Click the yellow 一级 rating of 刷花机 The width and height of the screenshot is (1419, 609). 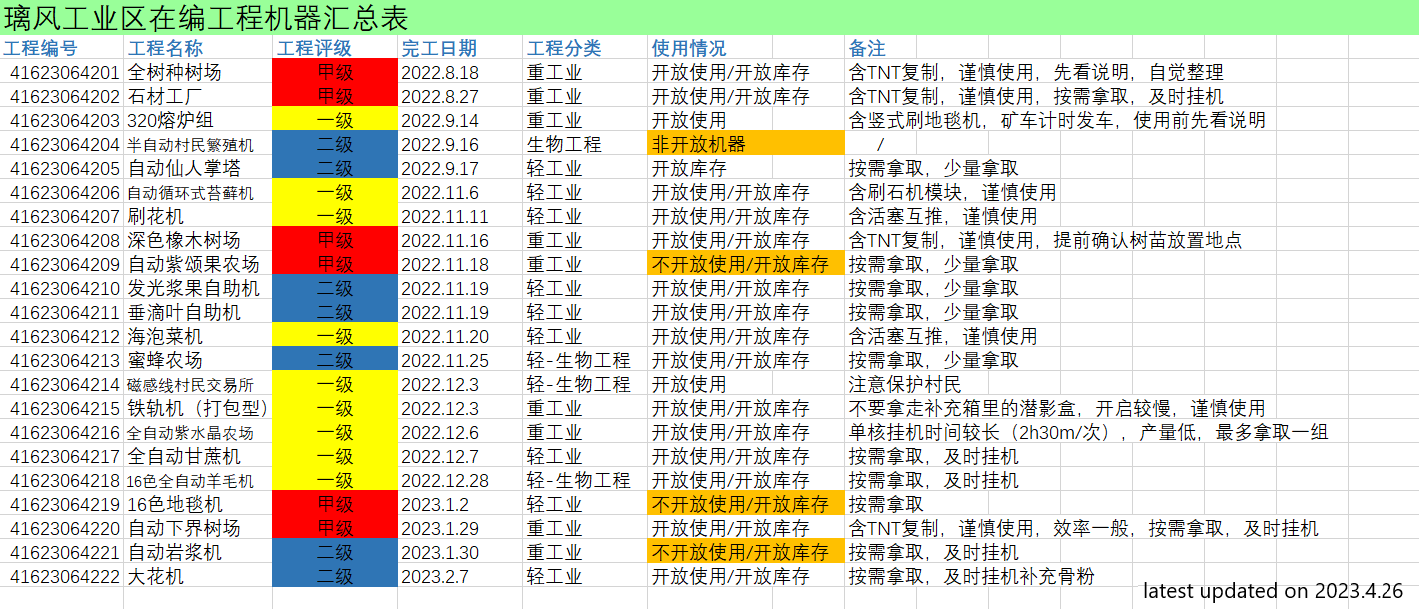click(334, 216)
